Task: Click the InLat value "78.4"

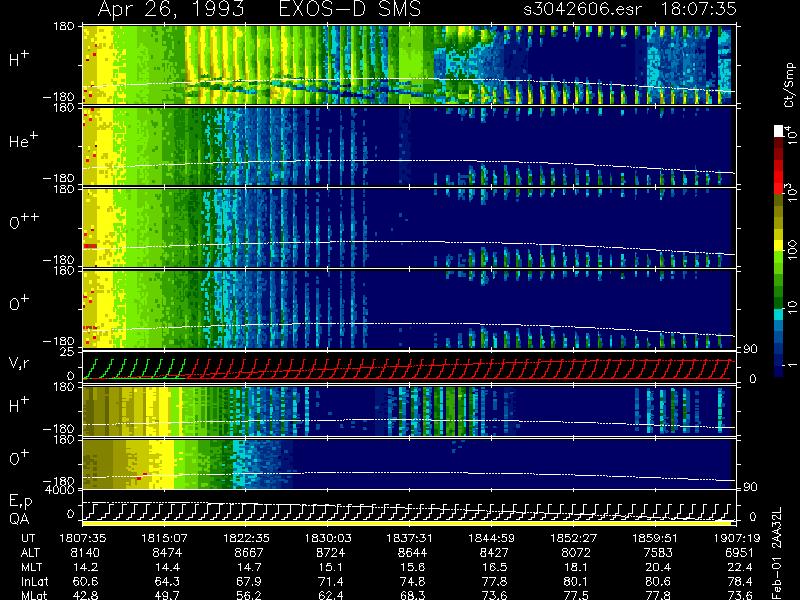Action: [741, 581]
